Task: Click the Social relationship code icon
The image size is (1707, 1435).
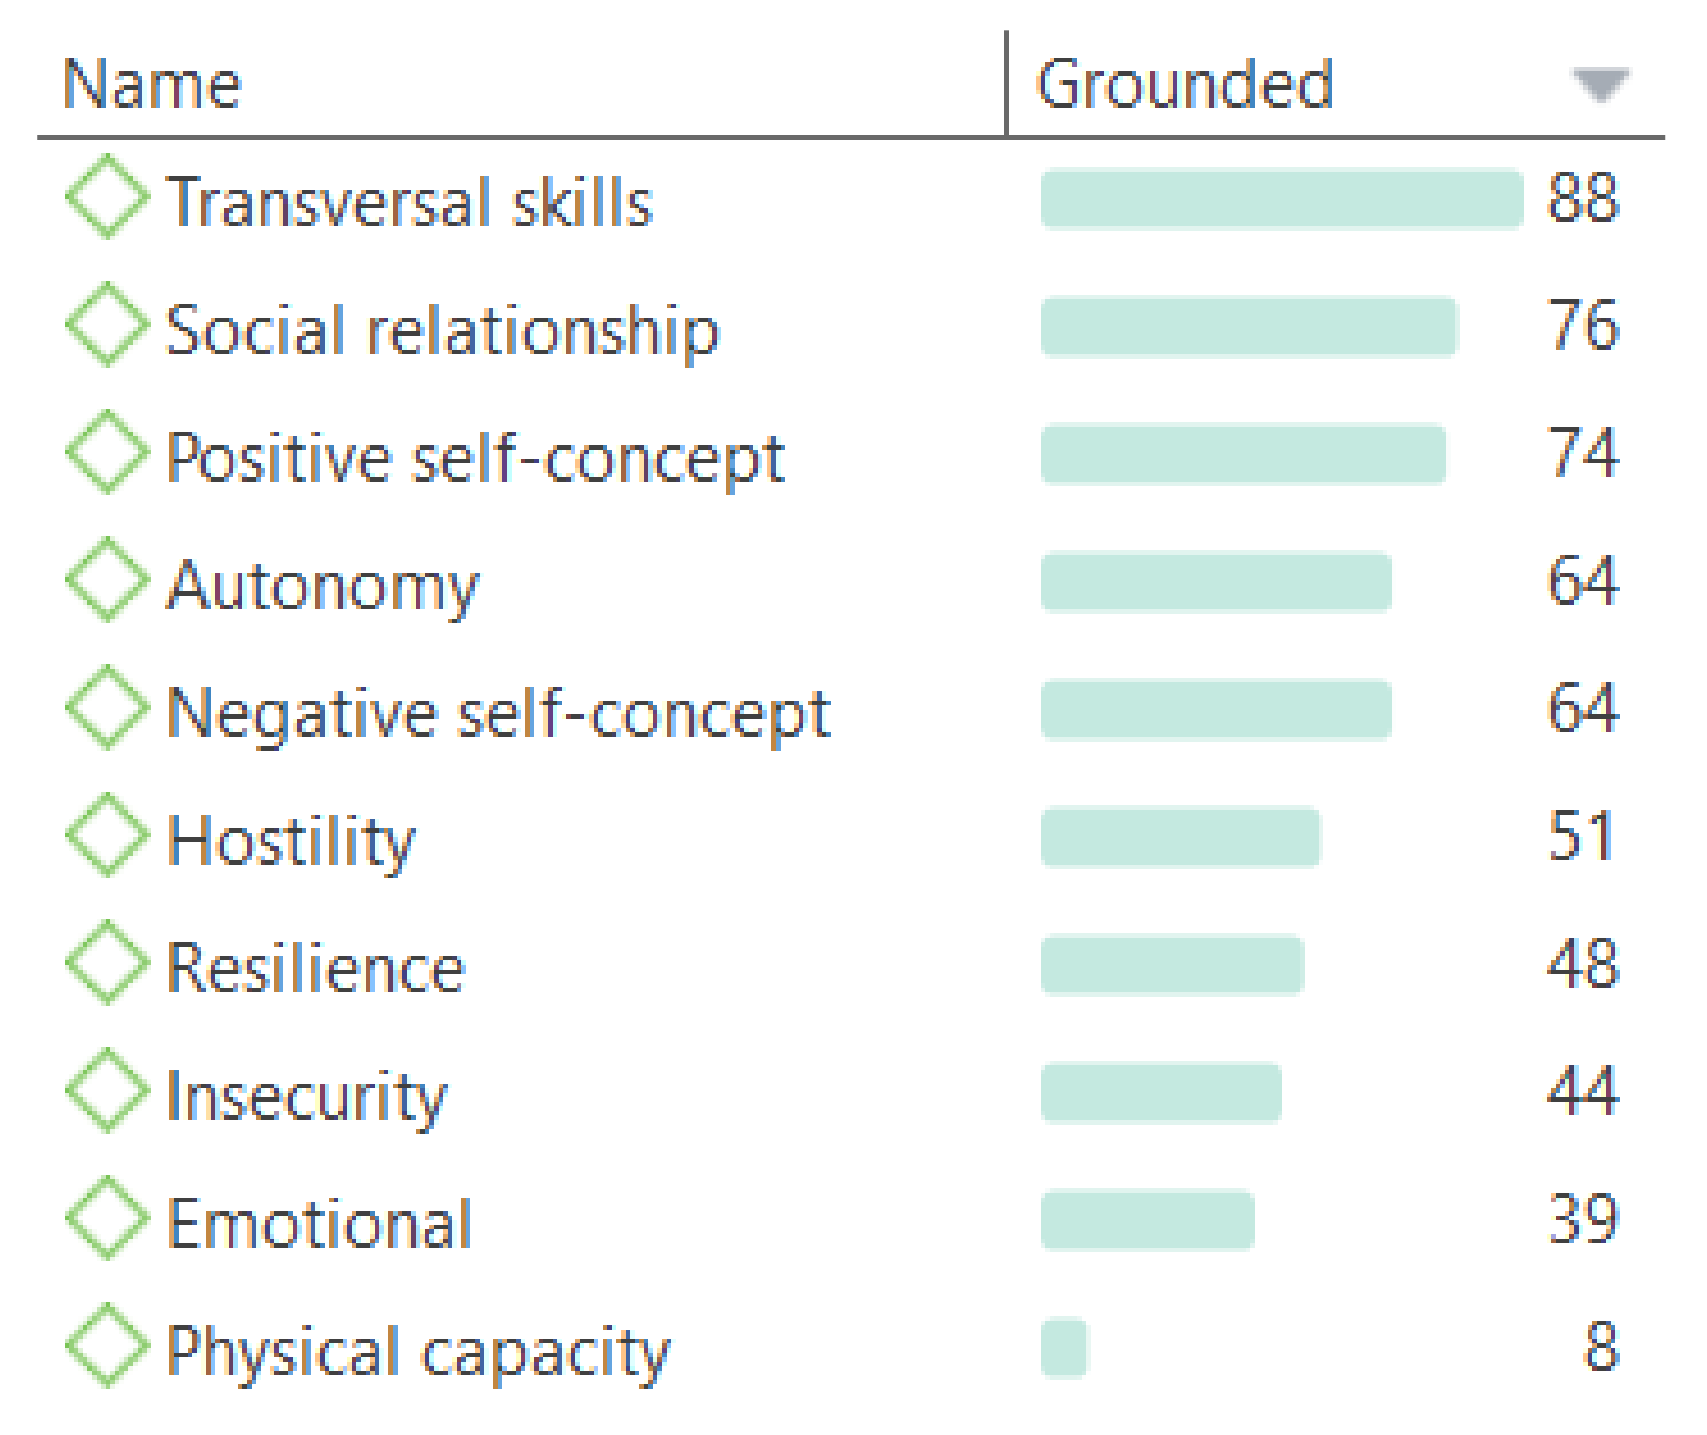Action: (x=107, y=325)
